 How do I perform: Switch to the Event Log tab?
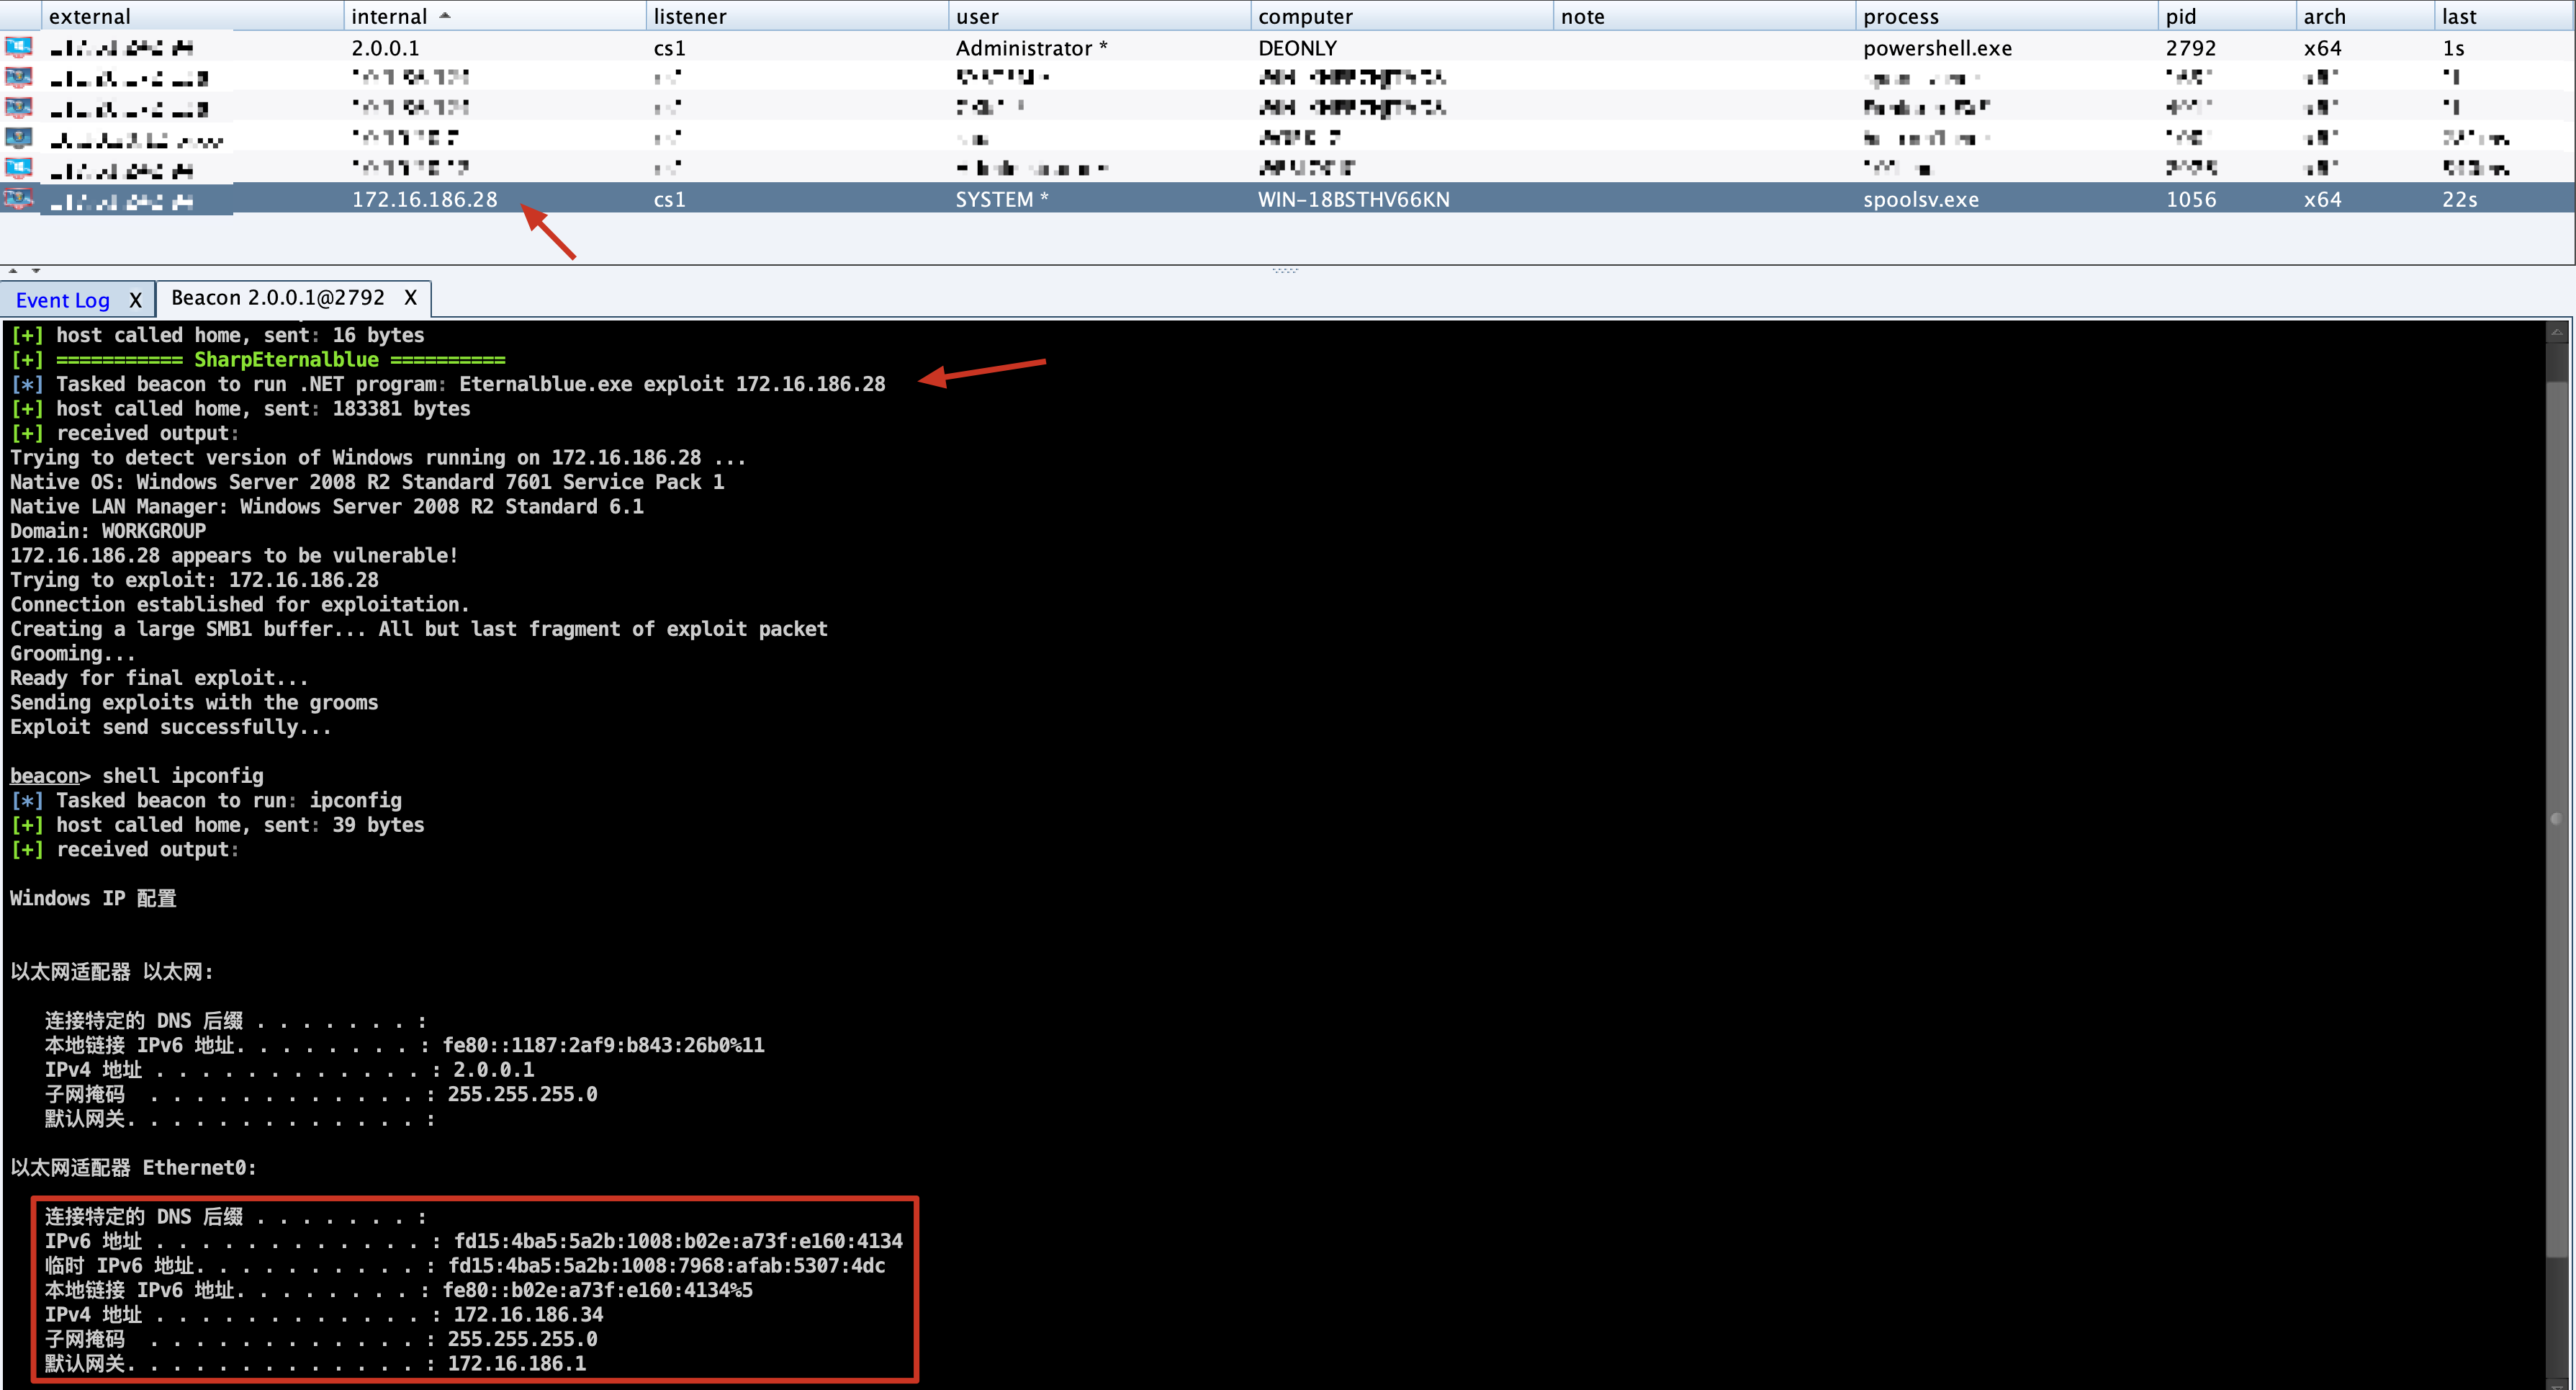pyautogui.click(x=62, y=300)
